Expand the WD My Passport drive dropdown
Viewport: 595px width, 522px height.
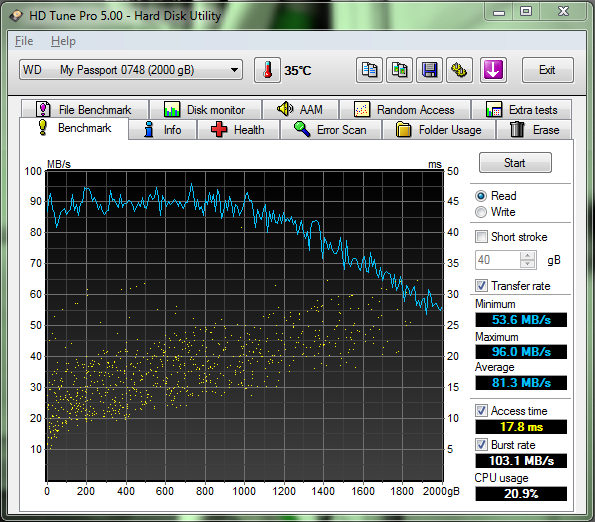click(x=131, y=70)
